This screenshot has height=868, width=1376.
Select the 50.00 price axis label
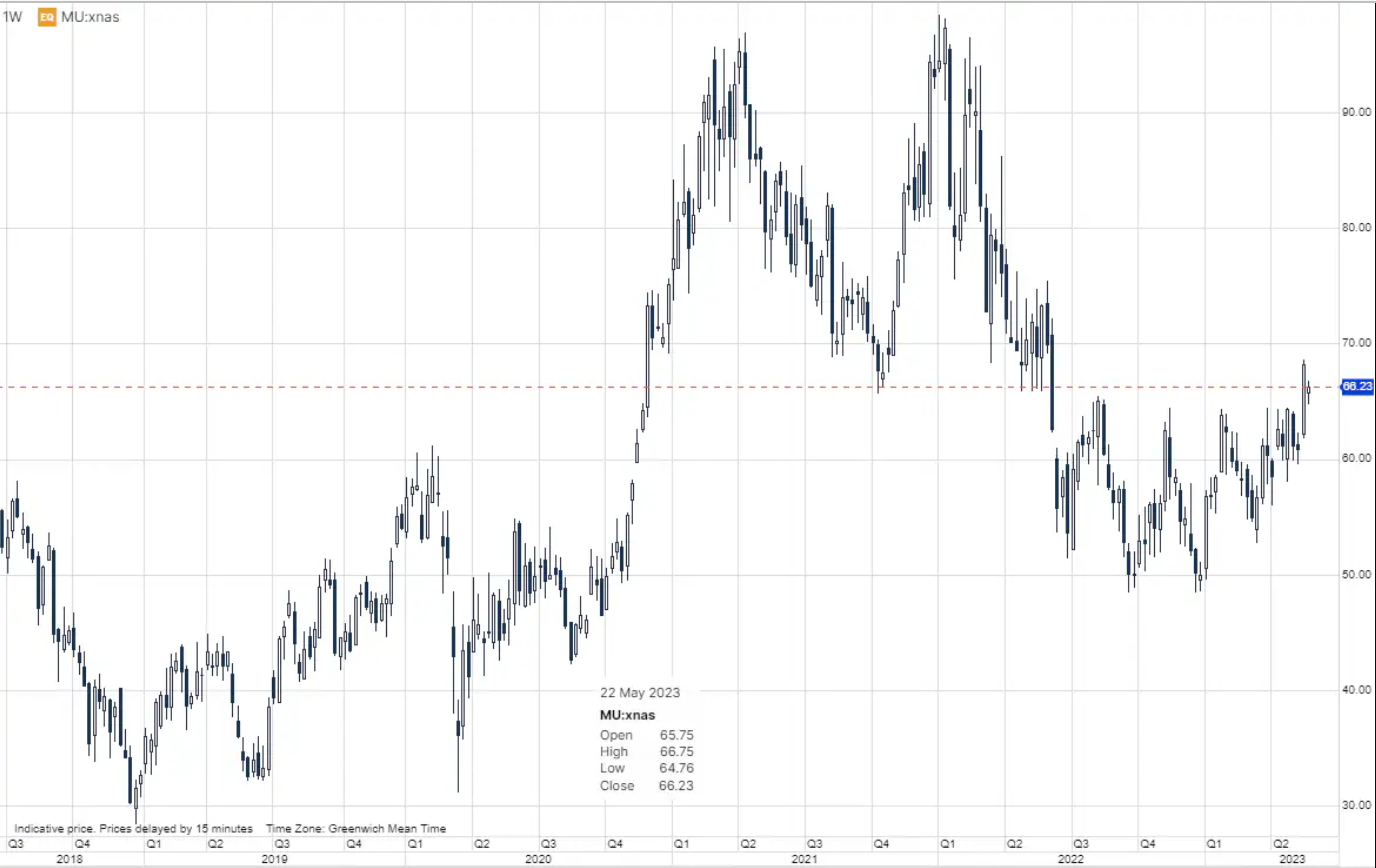click(1356, 575)
